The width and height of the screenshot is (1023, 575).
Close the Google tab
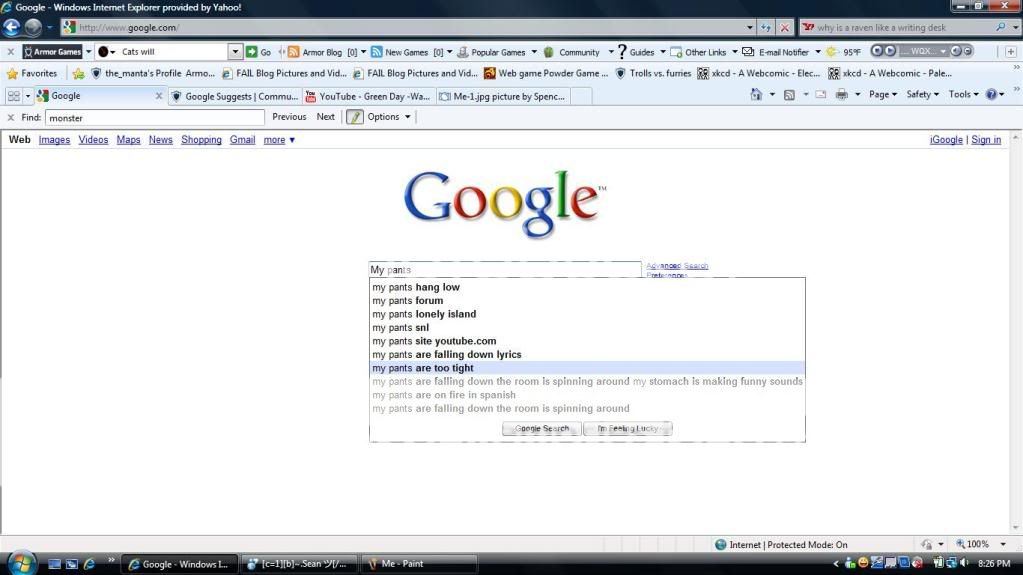click(x=159, y=96)
